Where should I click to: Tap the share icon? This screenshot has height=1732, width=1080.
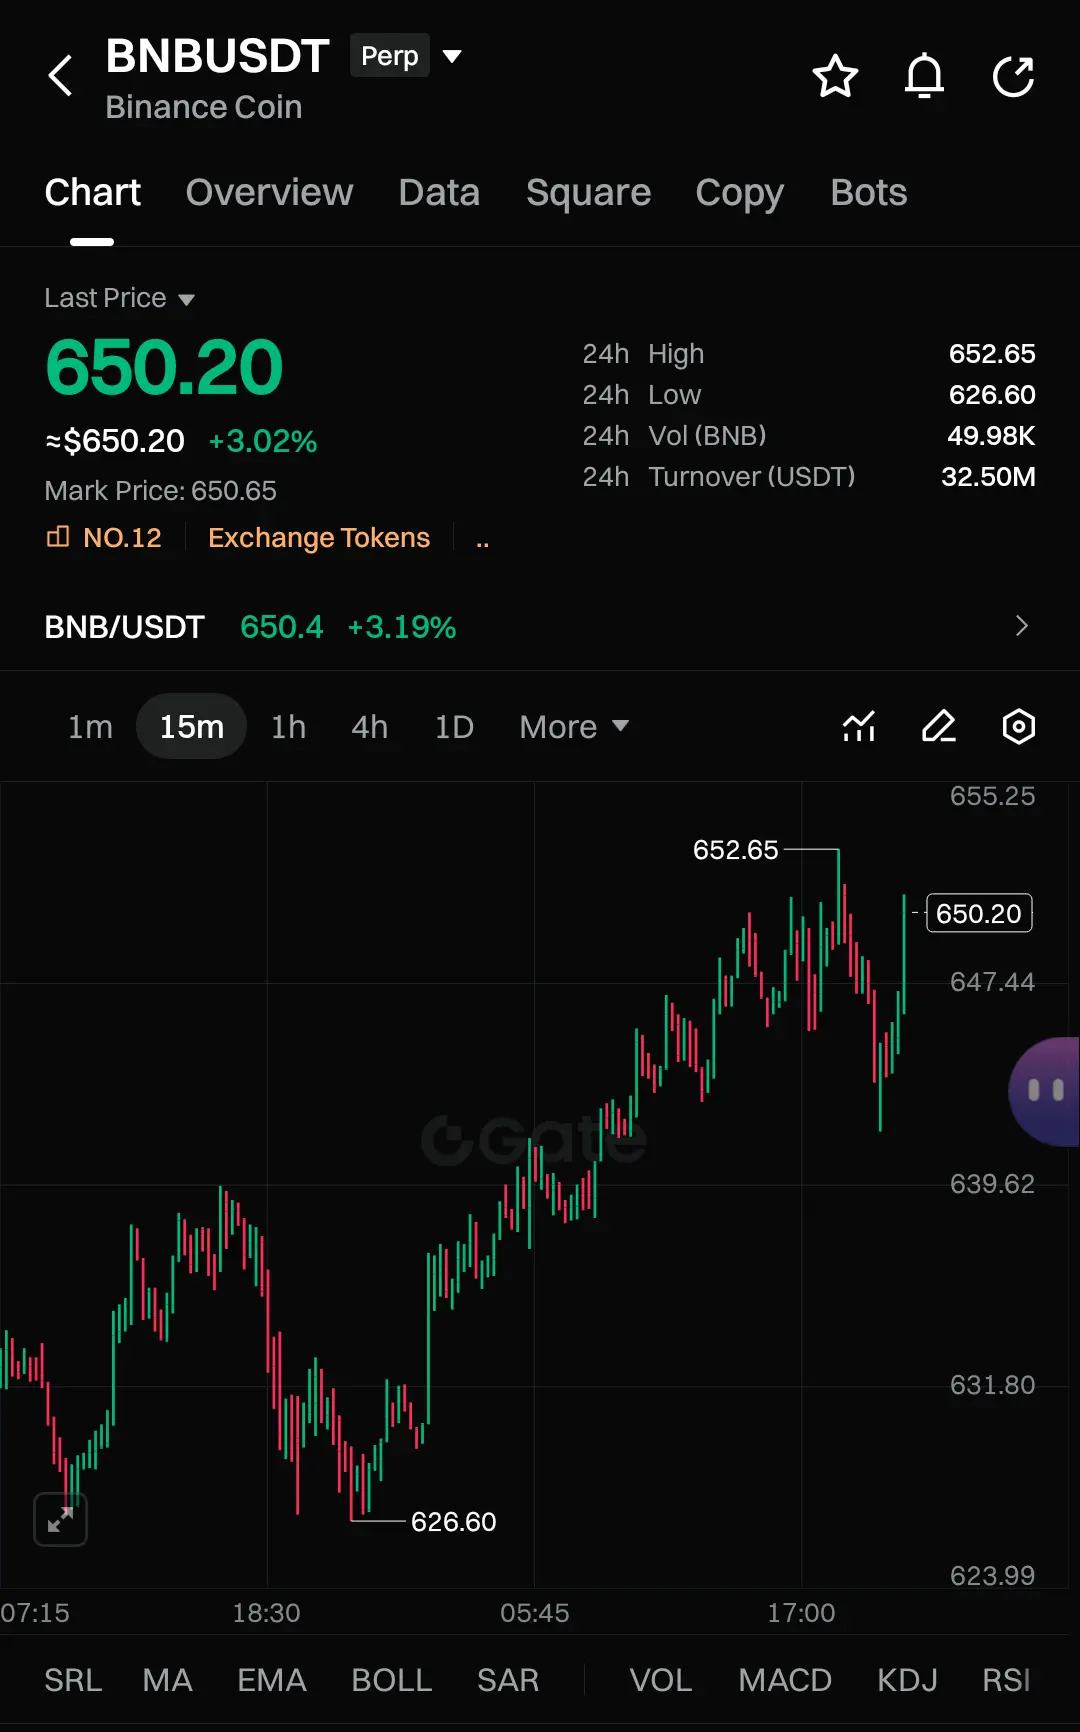(1013, 77)
